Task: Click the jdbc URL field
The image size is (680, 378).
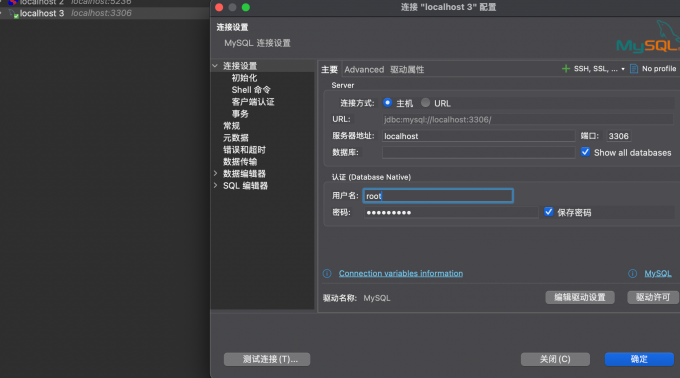Action: click(x=528, y=120)
